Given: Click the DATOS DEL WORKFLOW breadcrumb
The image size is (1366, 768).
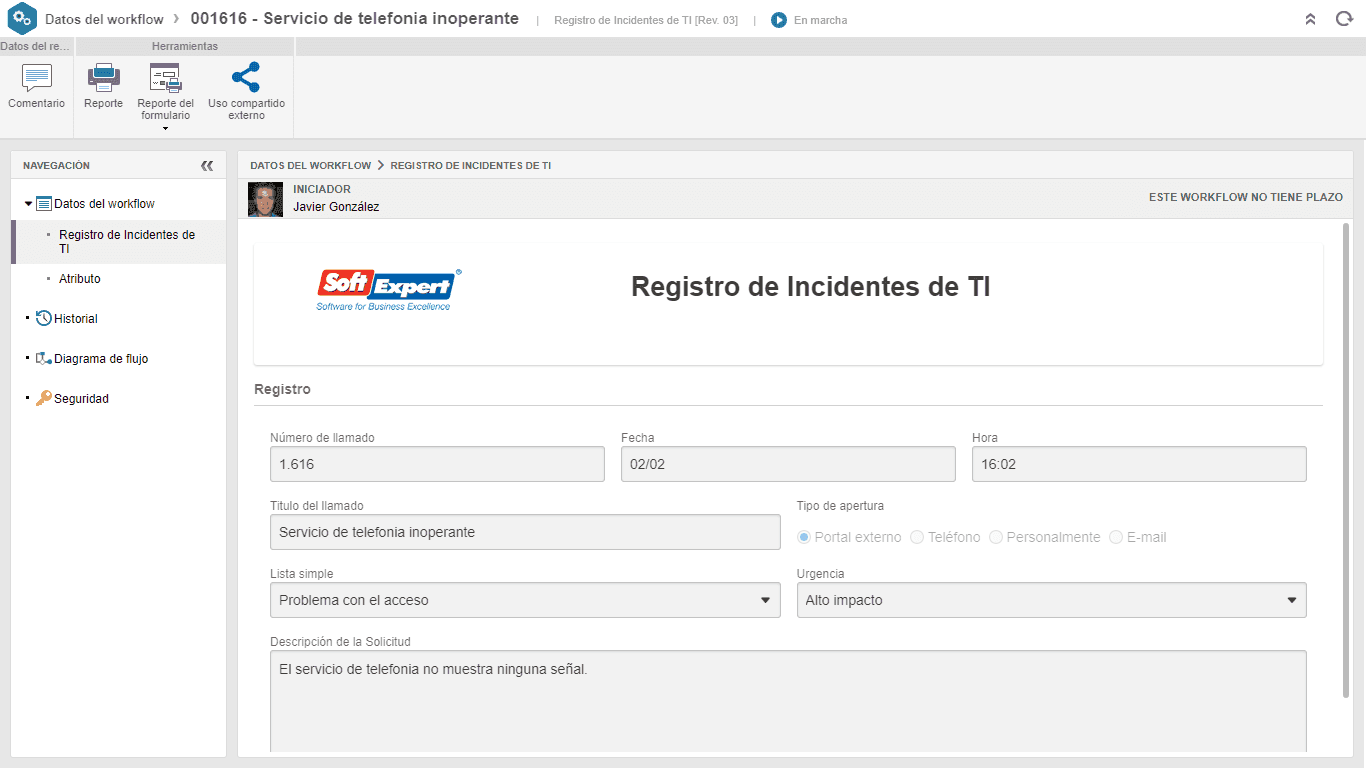Looking at the screenshot, I should pyautogui.click(x=310, y=165).
